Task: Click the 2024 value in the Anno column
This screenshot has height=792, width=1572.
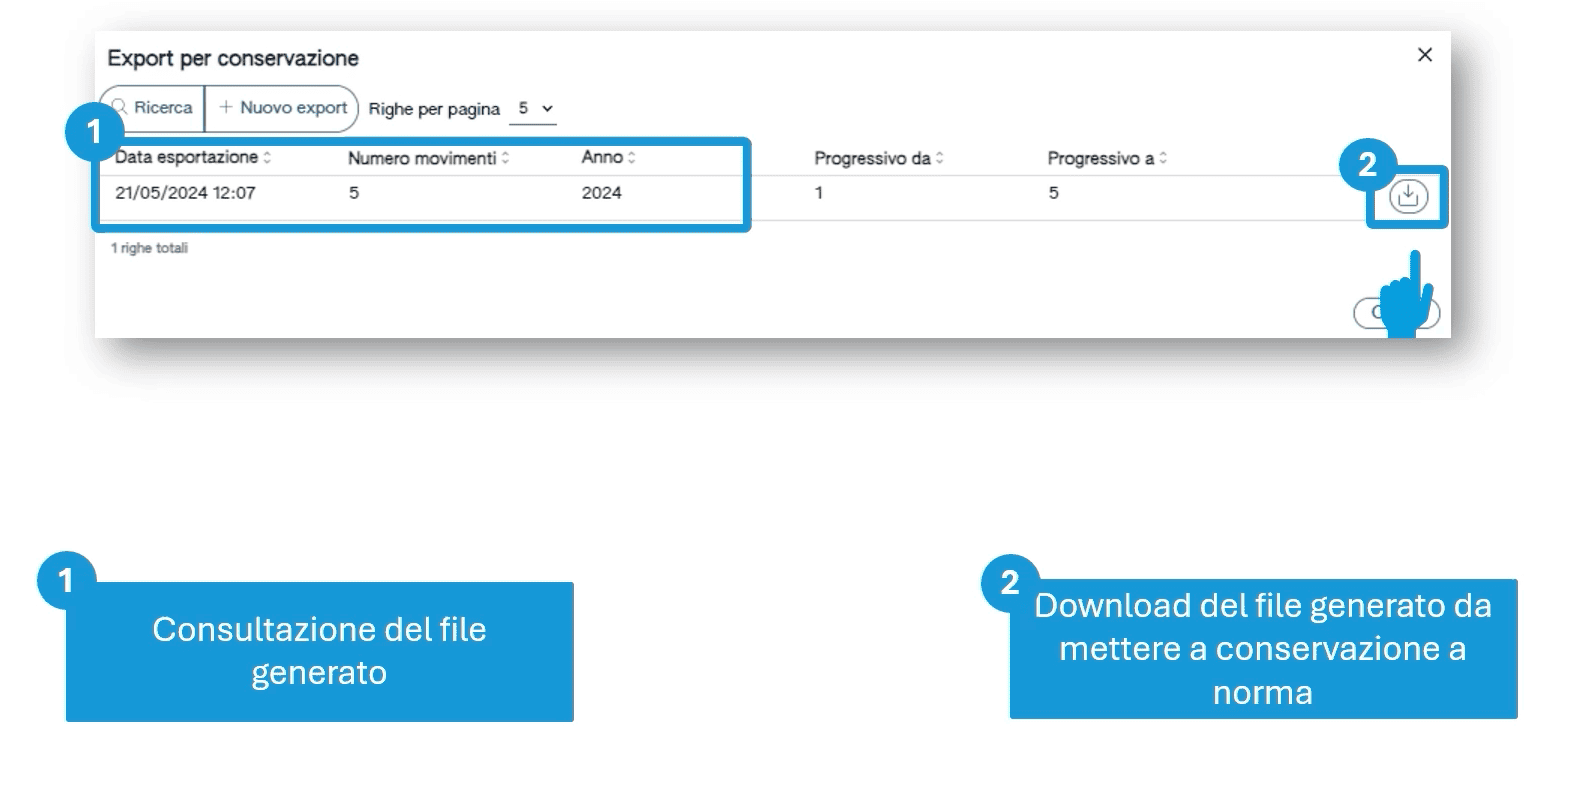Action: click(x=601, y=193)
